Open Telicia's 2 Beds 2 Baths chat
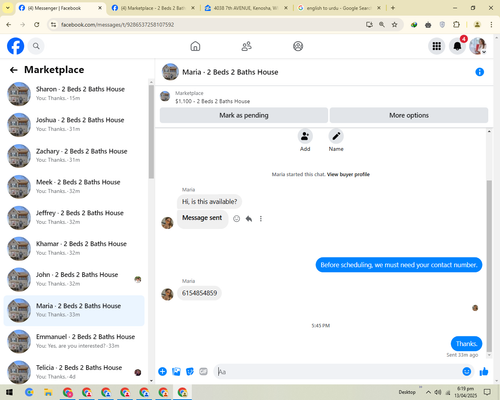Screen dimensions: 500x400 (74, 372)
